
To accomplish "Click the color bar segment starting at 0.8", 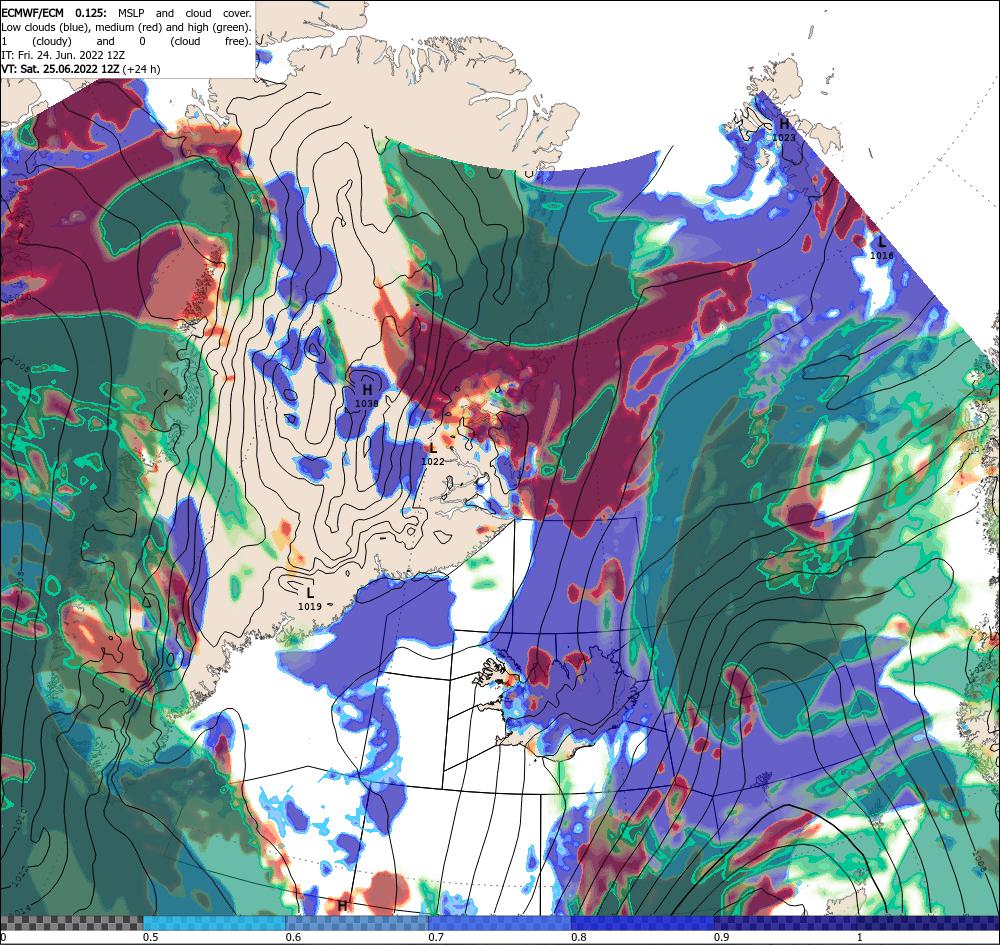I will coord(643,923).
